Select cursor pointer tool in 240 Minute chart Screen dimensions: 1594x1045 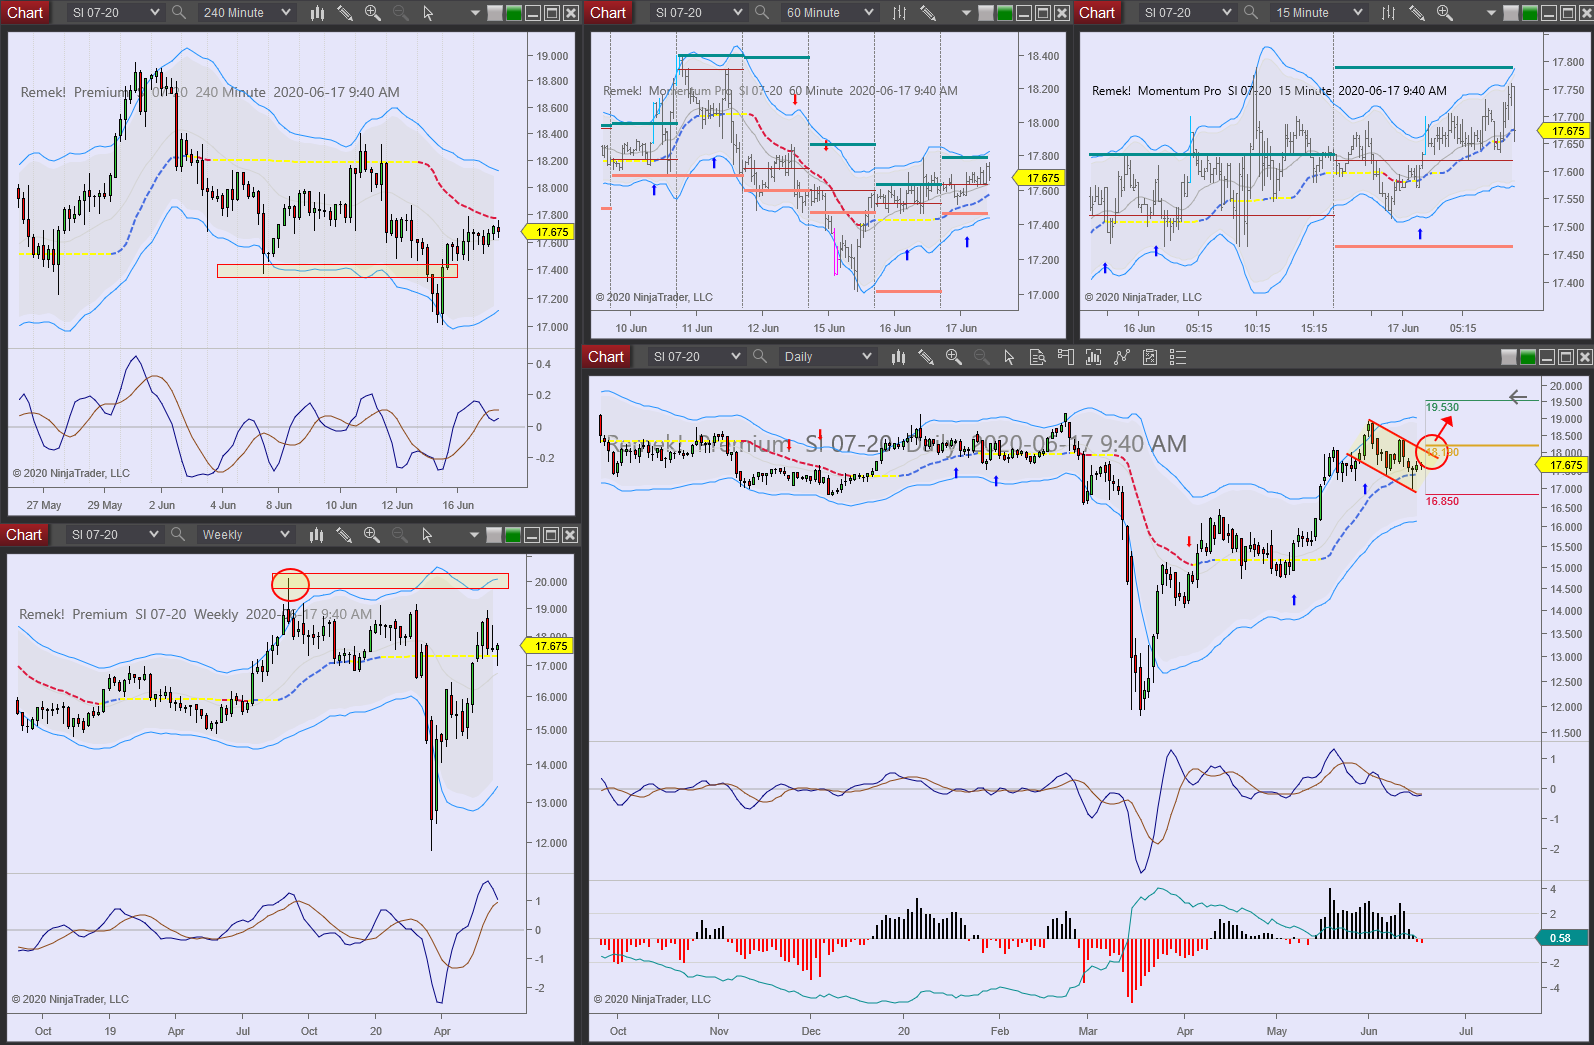428,13
